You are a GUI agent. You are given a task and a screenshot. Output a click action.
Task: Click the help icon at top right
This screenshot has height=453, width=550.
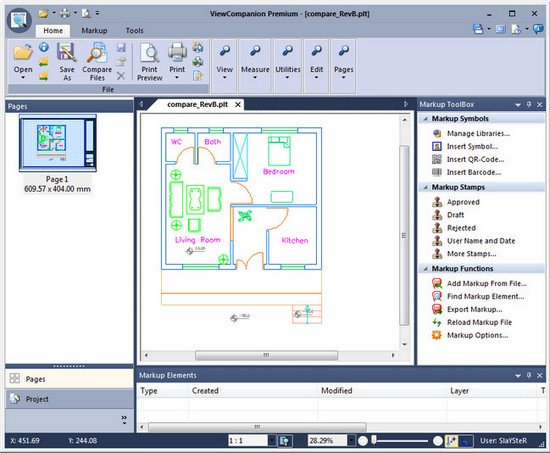click(x=538, y=29)
